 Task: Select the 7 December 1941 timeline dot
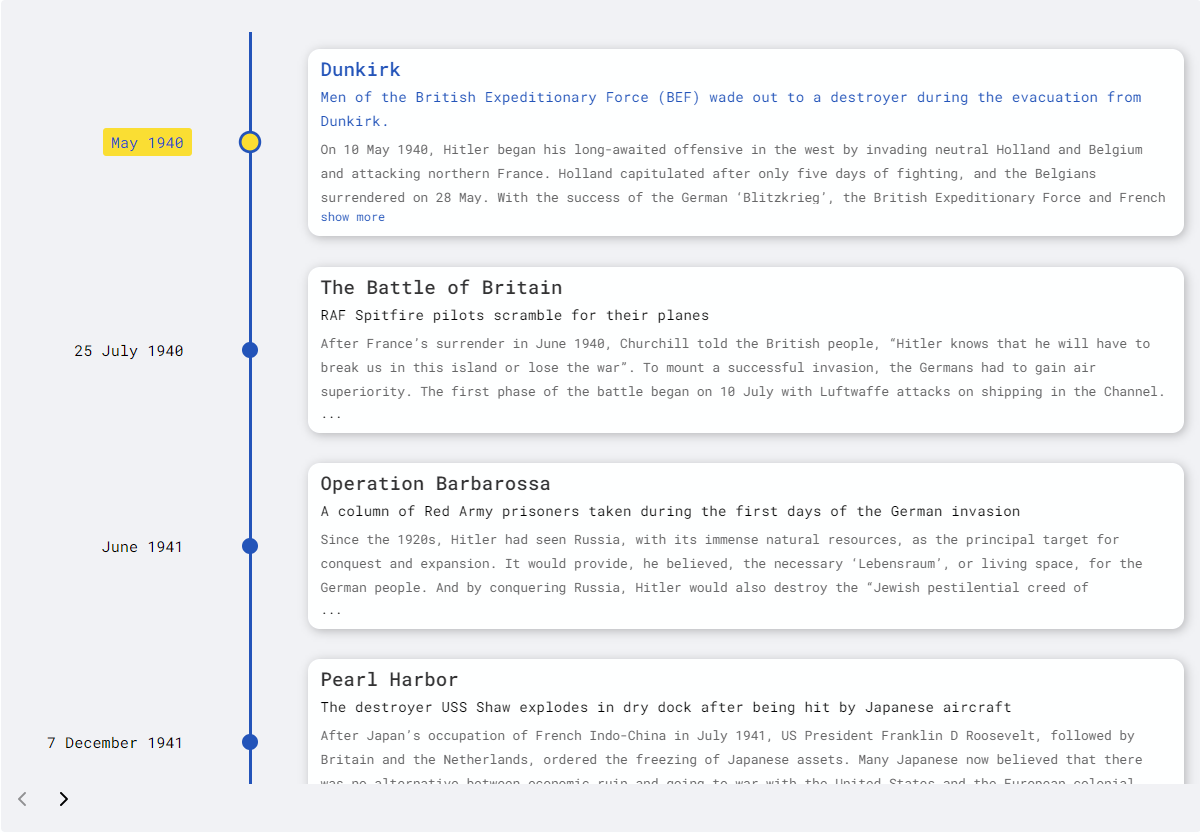(x=250, y=742)
